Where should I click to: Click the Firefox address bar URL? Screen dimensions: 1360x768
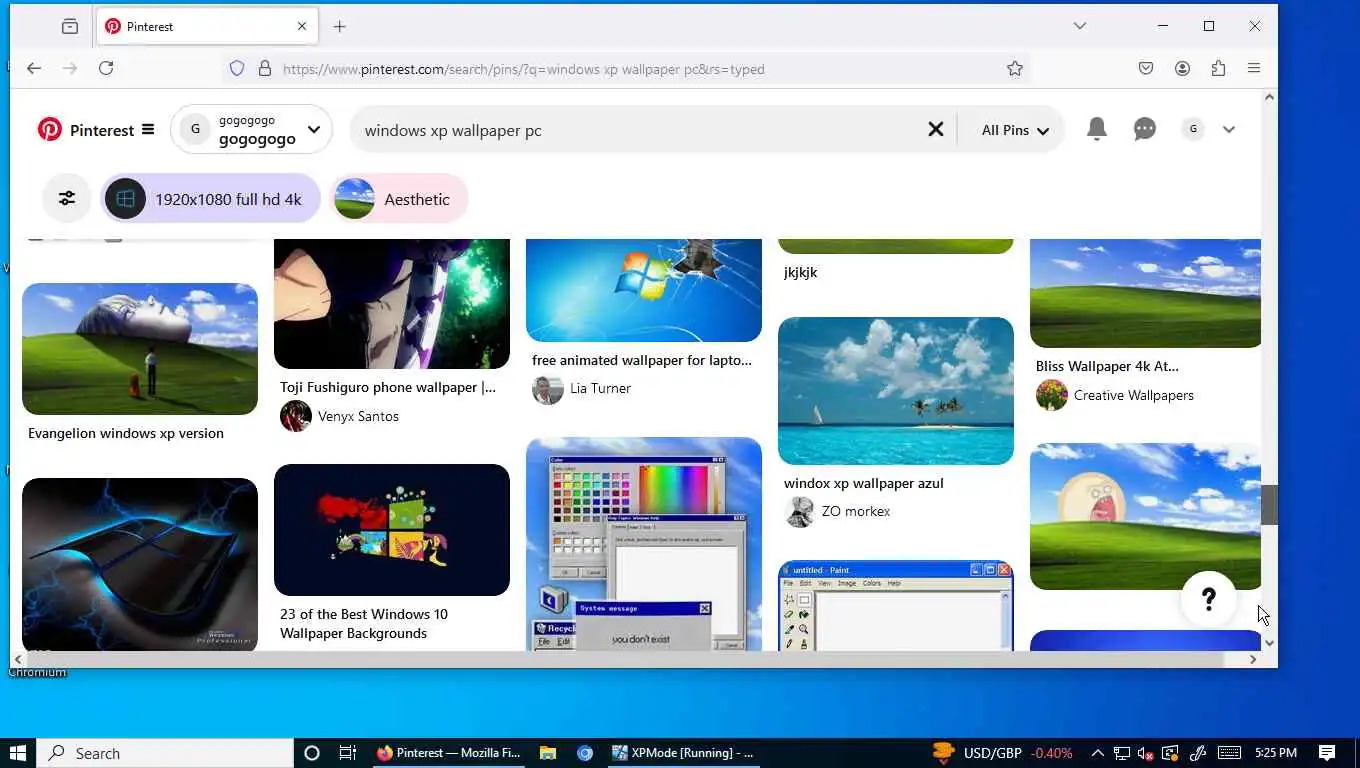point(524,69)
